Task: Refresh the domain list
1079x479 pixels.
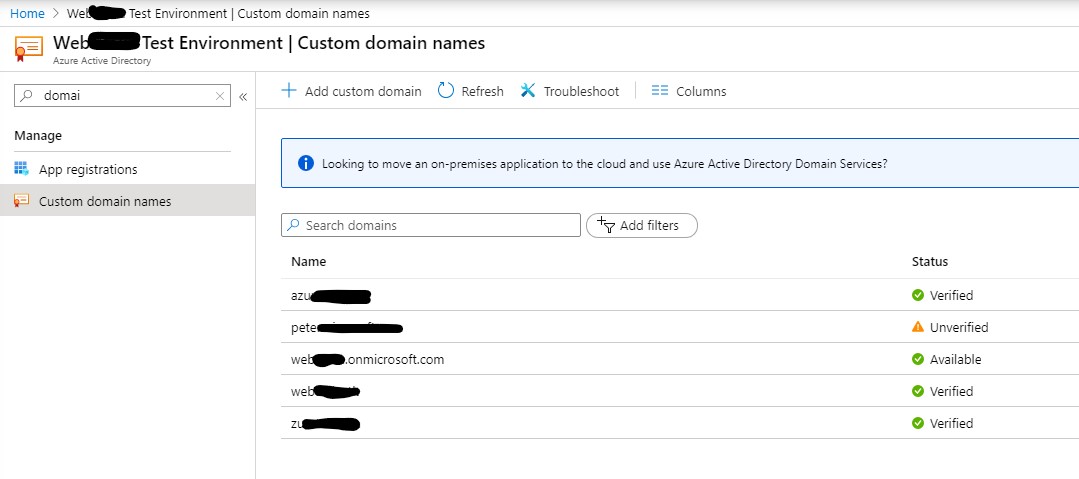Action: (471, 91)
